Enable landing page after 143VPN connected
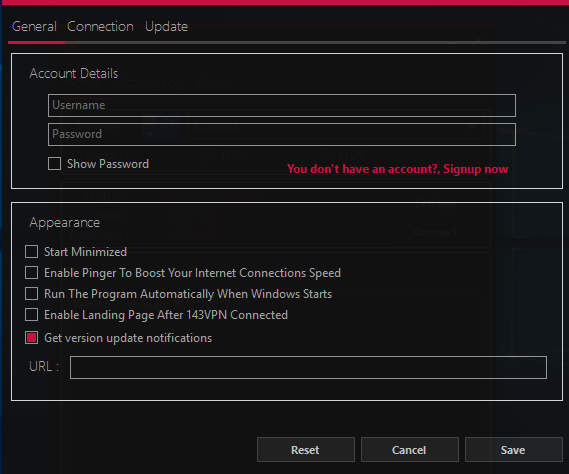The width and height of the screenshot is (569, 474). (x=32, y=315)
